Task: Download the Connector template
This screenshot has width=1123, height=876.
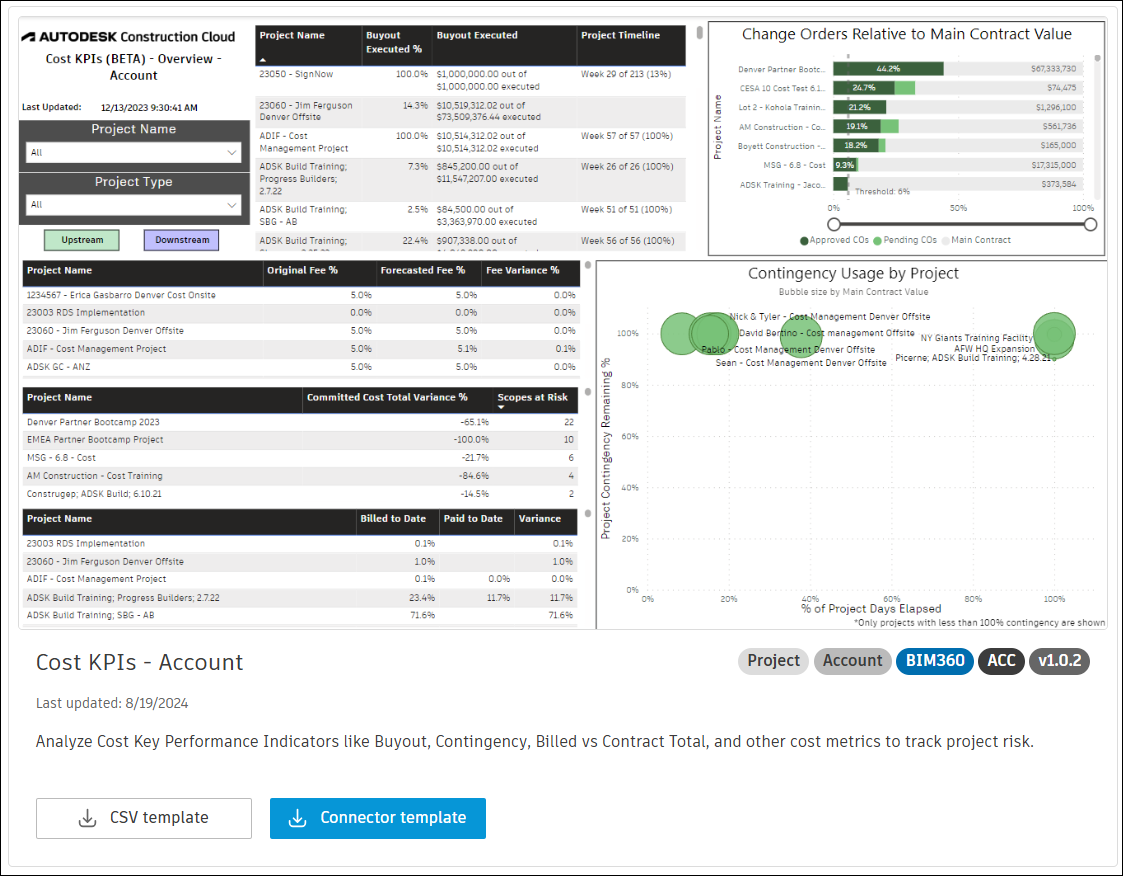Action: (378, 818)
